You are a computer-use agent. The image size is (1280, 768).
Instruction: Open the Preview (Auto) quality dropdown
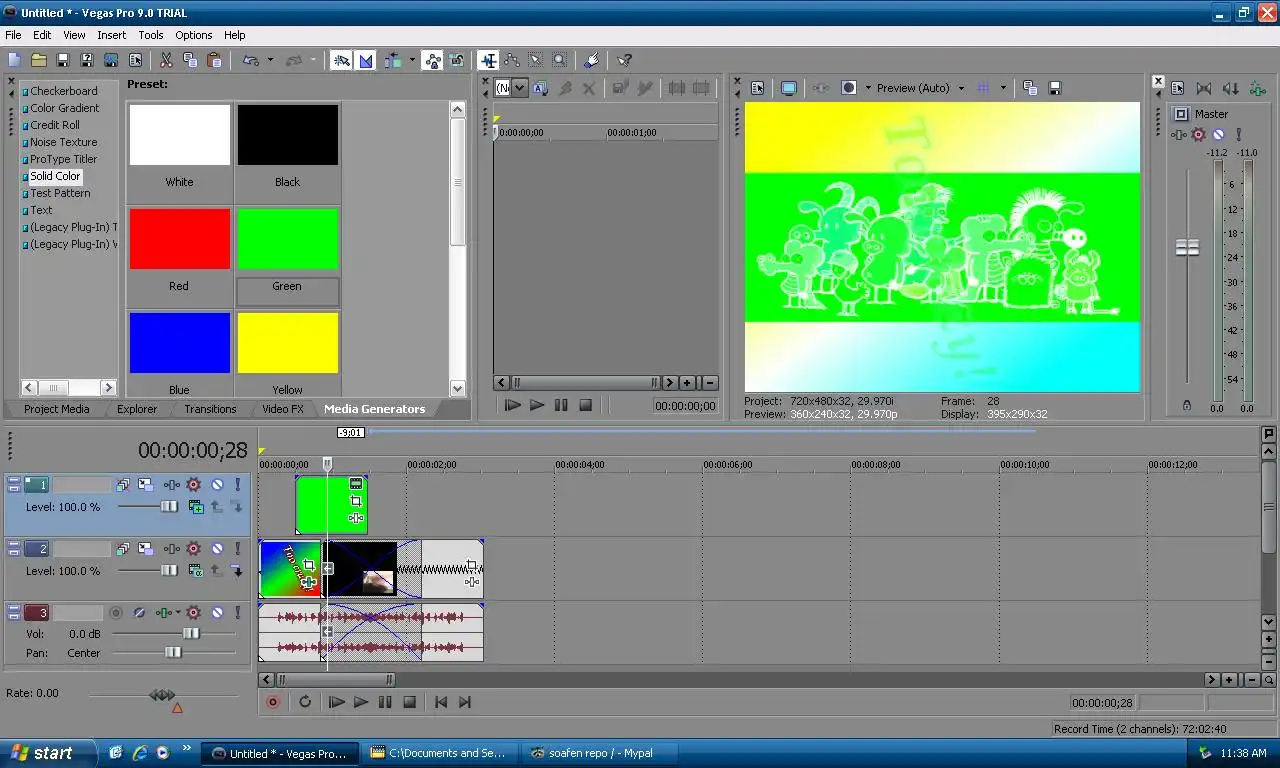[x=961, y=88]
